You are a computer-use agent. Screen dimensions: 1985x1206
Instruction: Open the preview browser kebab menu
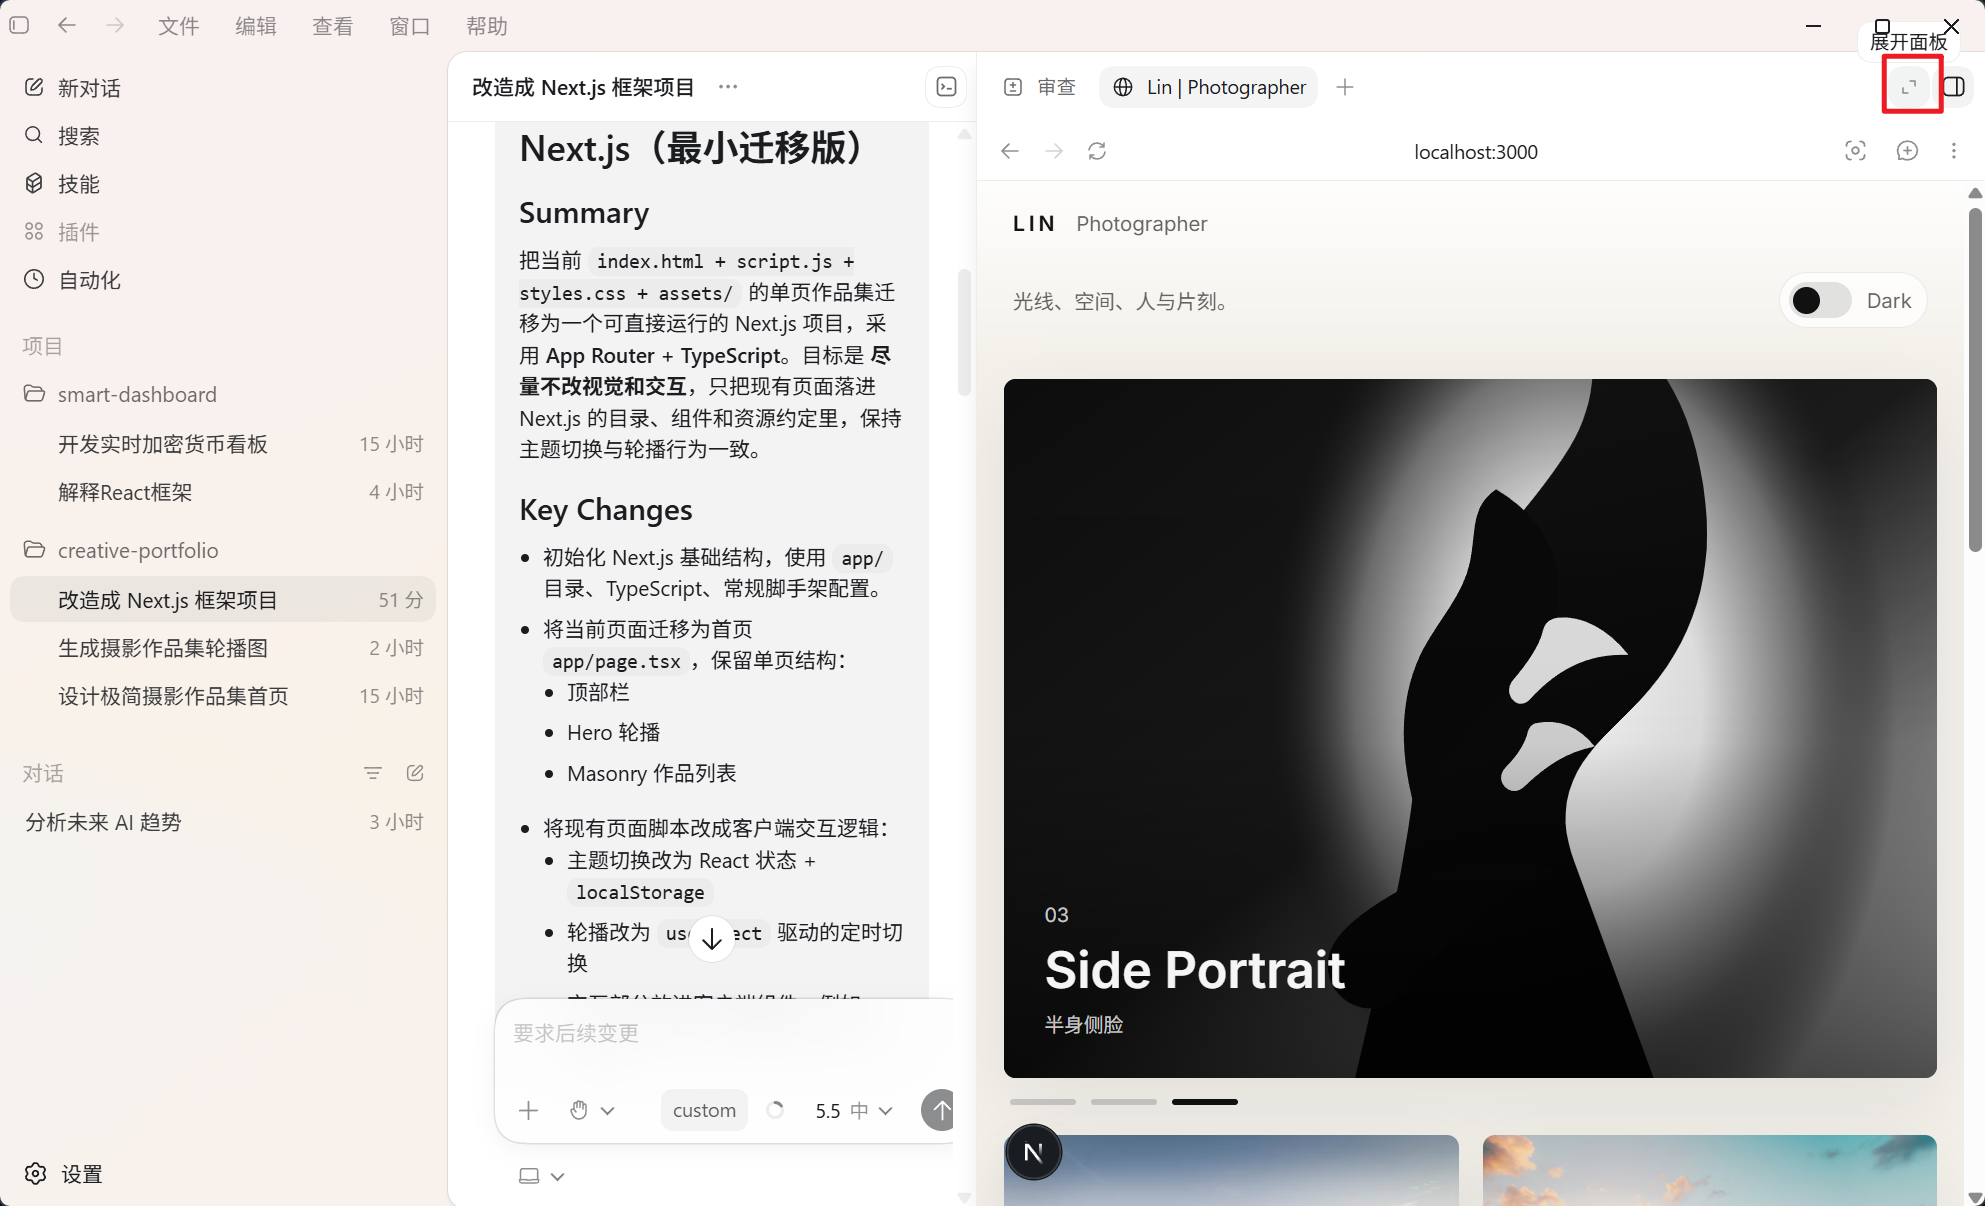[x=1954, y=151]
